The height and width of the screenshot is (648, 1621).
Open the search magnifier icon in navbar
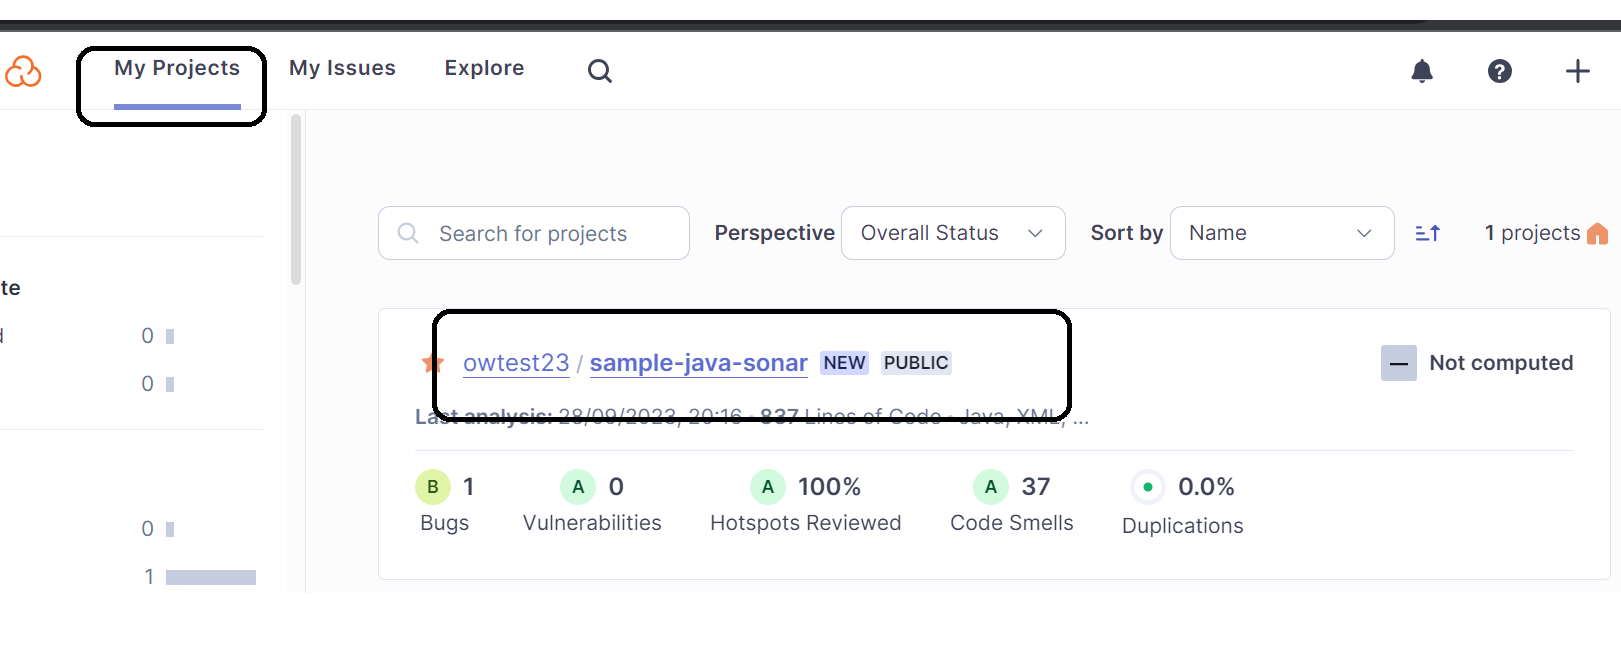pos(599,71)
